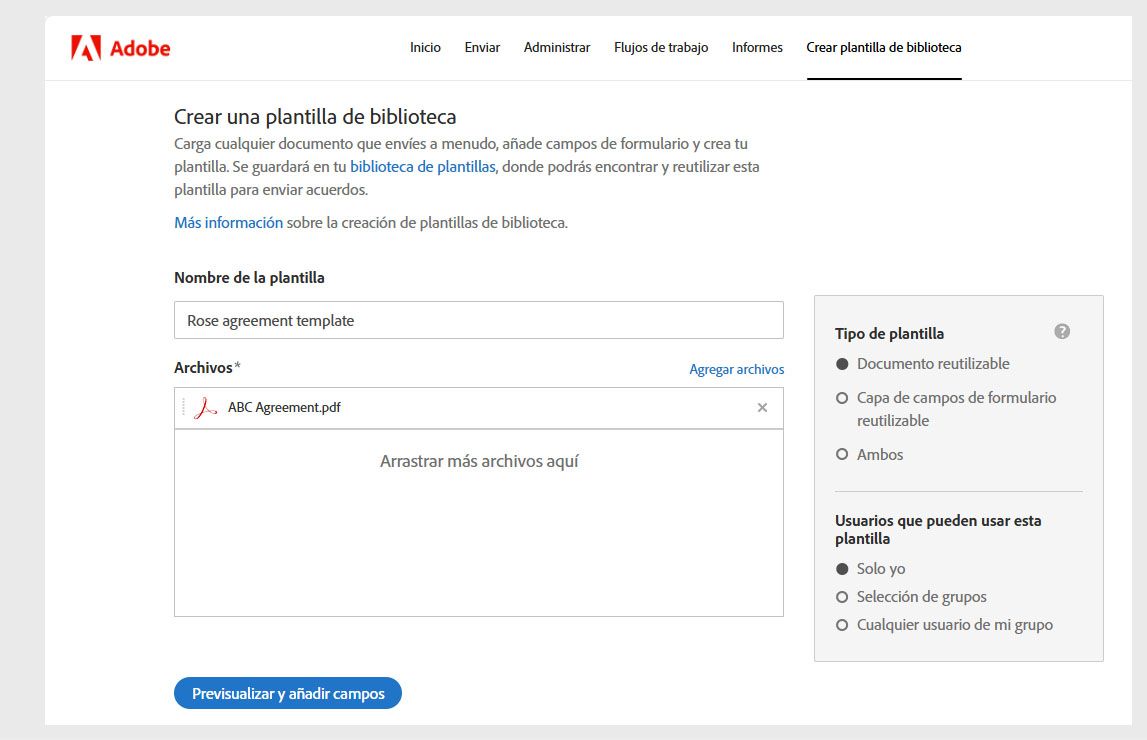Open the biblioteca de plantillas link
This screenshot has width=1147, height=740.
(420, 167)
